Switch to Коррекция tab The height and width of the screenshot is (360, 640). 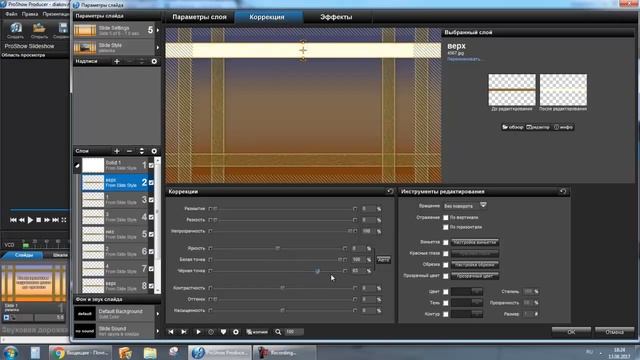(267, 17)
